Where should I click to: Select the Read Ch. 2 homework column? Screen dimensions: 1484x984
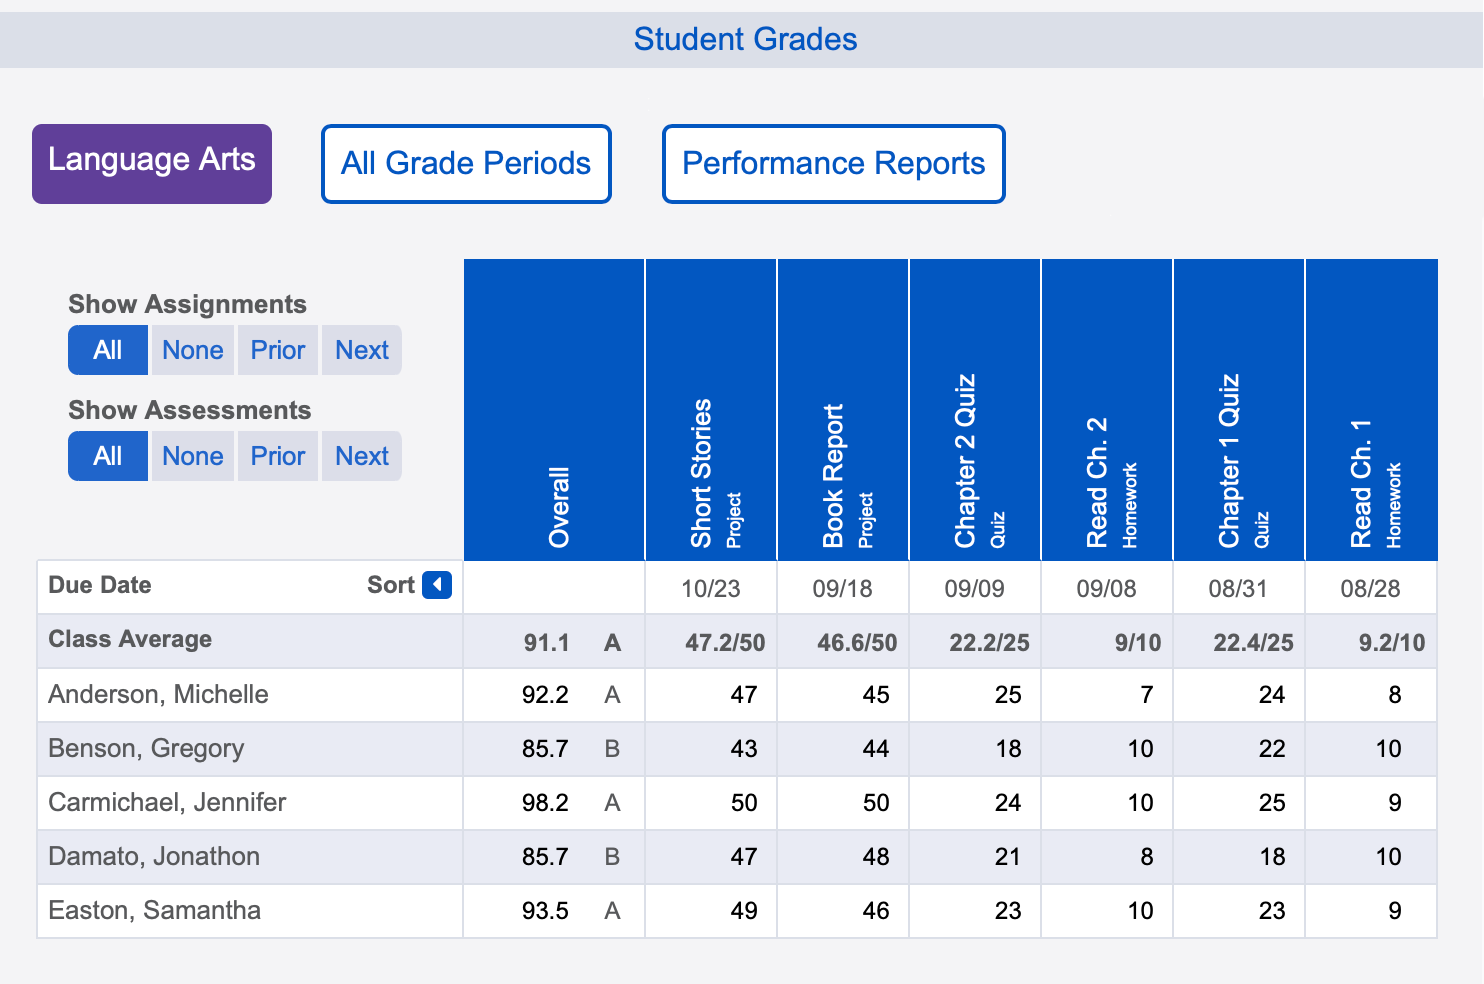click(x=1106, y=410)
